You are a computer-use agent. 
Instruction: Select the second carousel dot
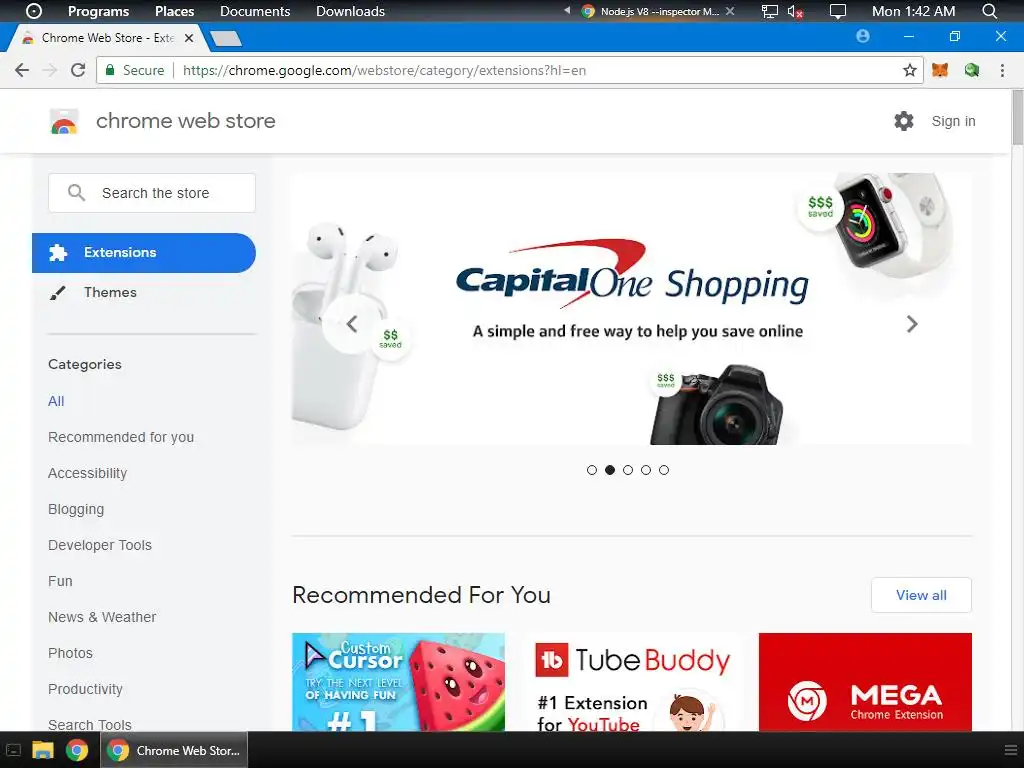click(x=610, y=470)
